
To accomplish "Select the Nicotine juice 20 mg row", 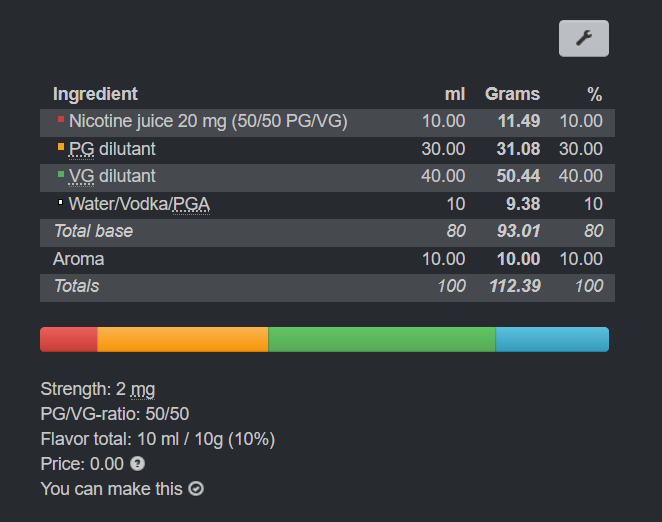I will click(x=327, y=122).
